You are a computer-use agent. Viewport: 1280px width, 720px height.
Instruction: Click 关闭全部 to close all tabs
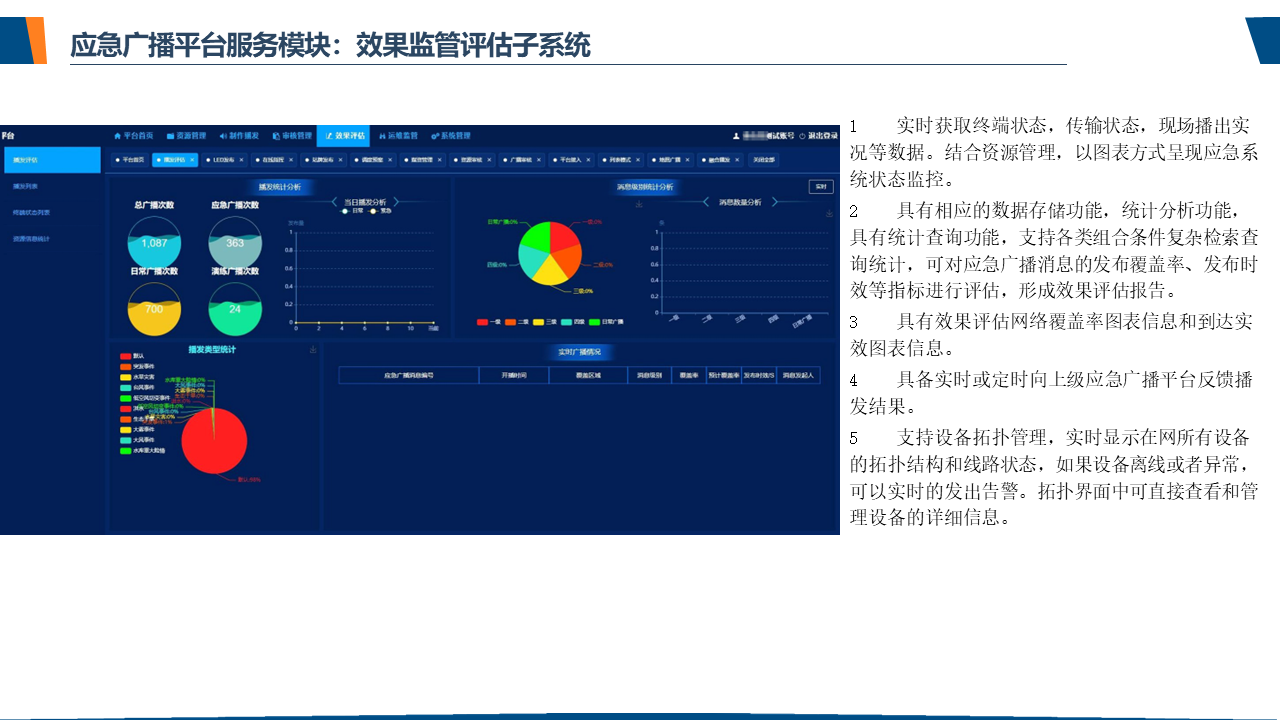764,159
